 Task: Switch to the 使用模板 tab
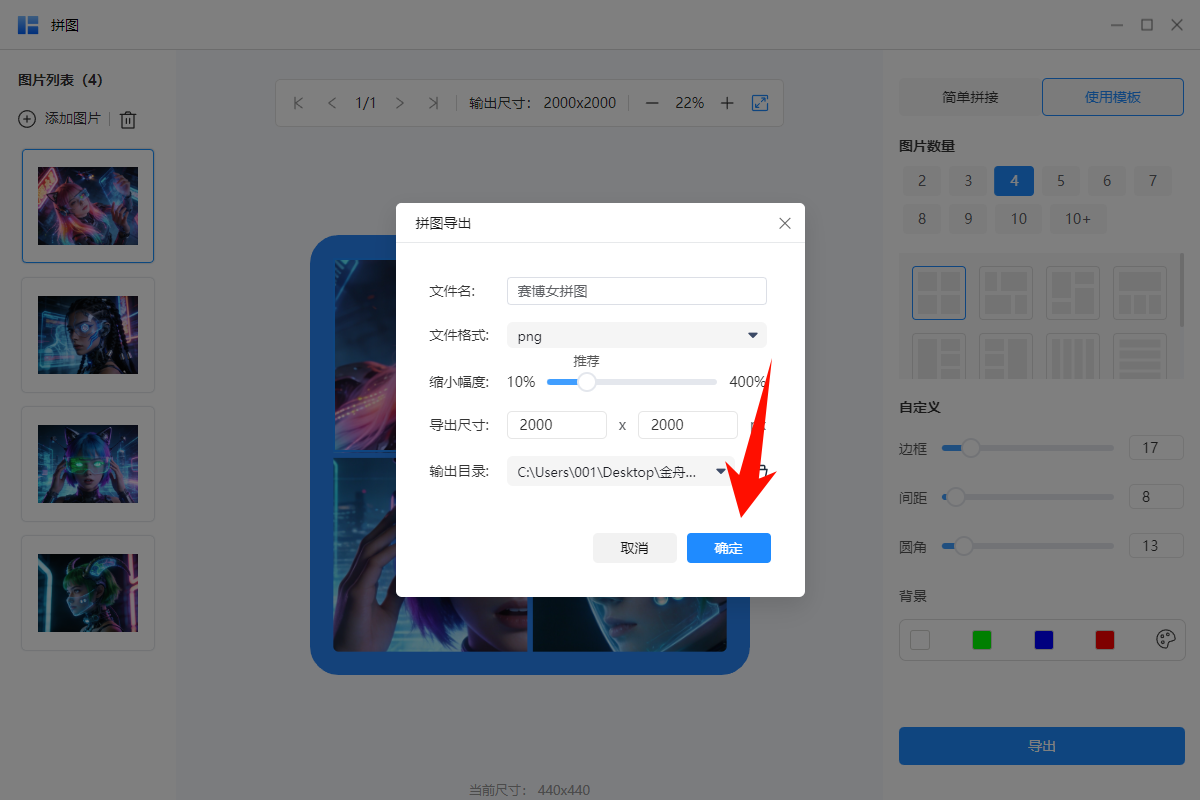pos(1112,97)
